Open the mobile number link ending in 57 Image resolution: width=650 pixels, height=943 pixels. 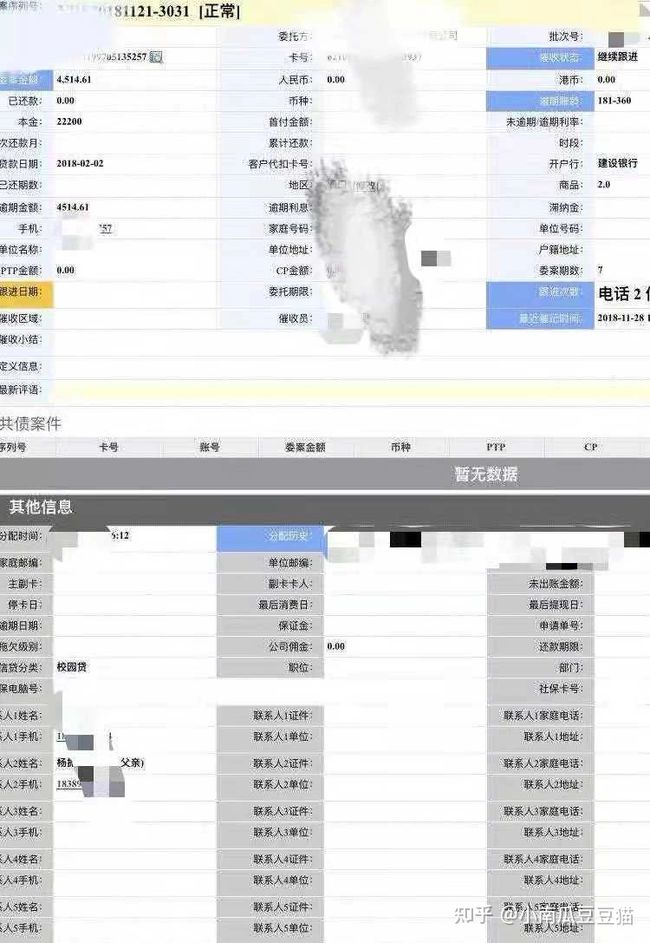click(106, 229)
